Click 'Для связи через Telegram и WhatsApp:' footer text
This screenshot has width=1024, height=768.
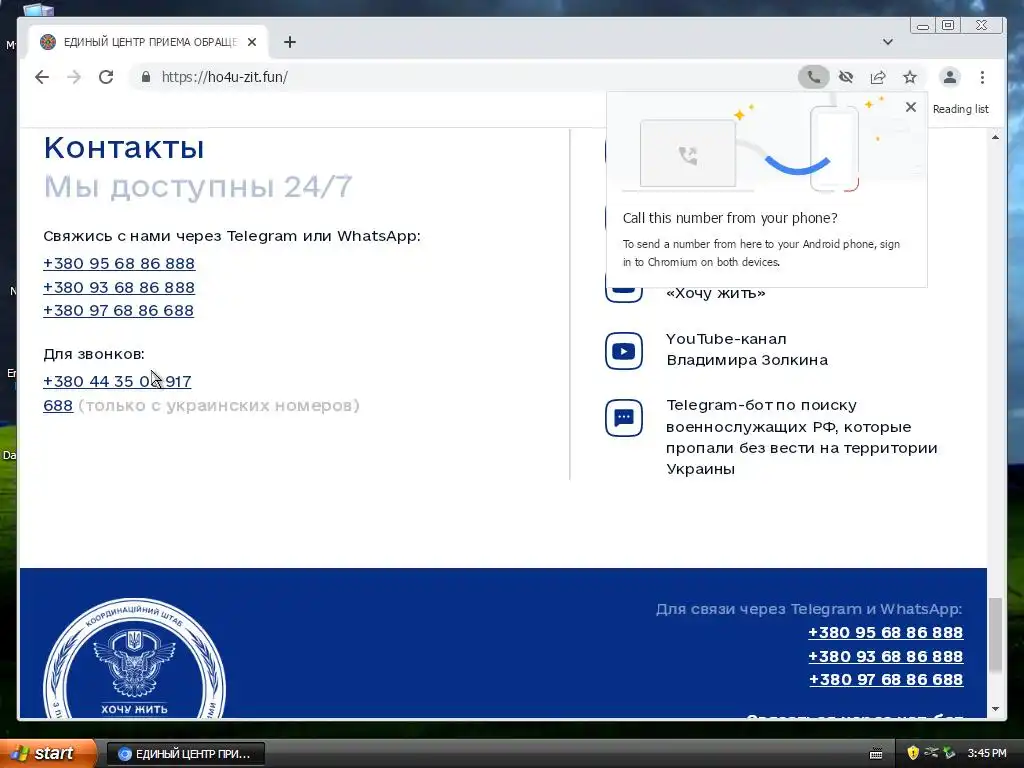tap(808, 609)
